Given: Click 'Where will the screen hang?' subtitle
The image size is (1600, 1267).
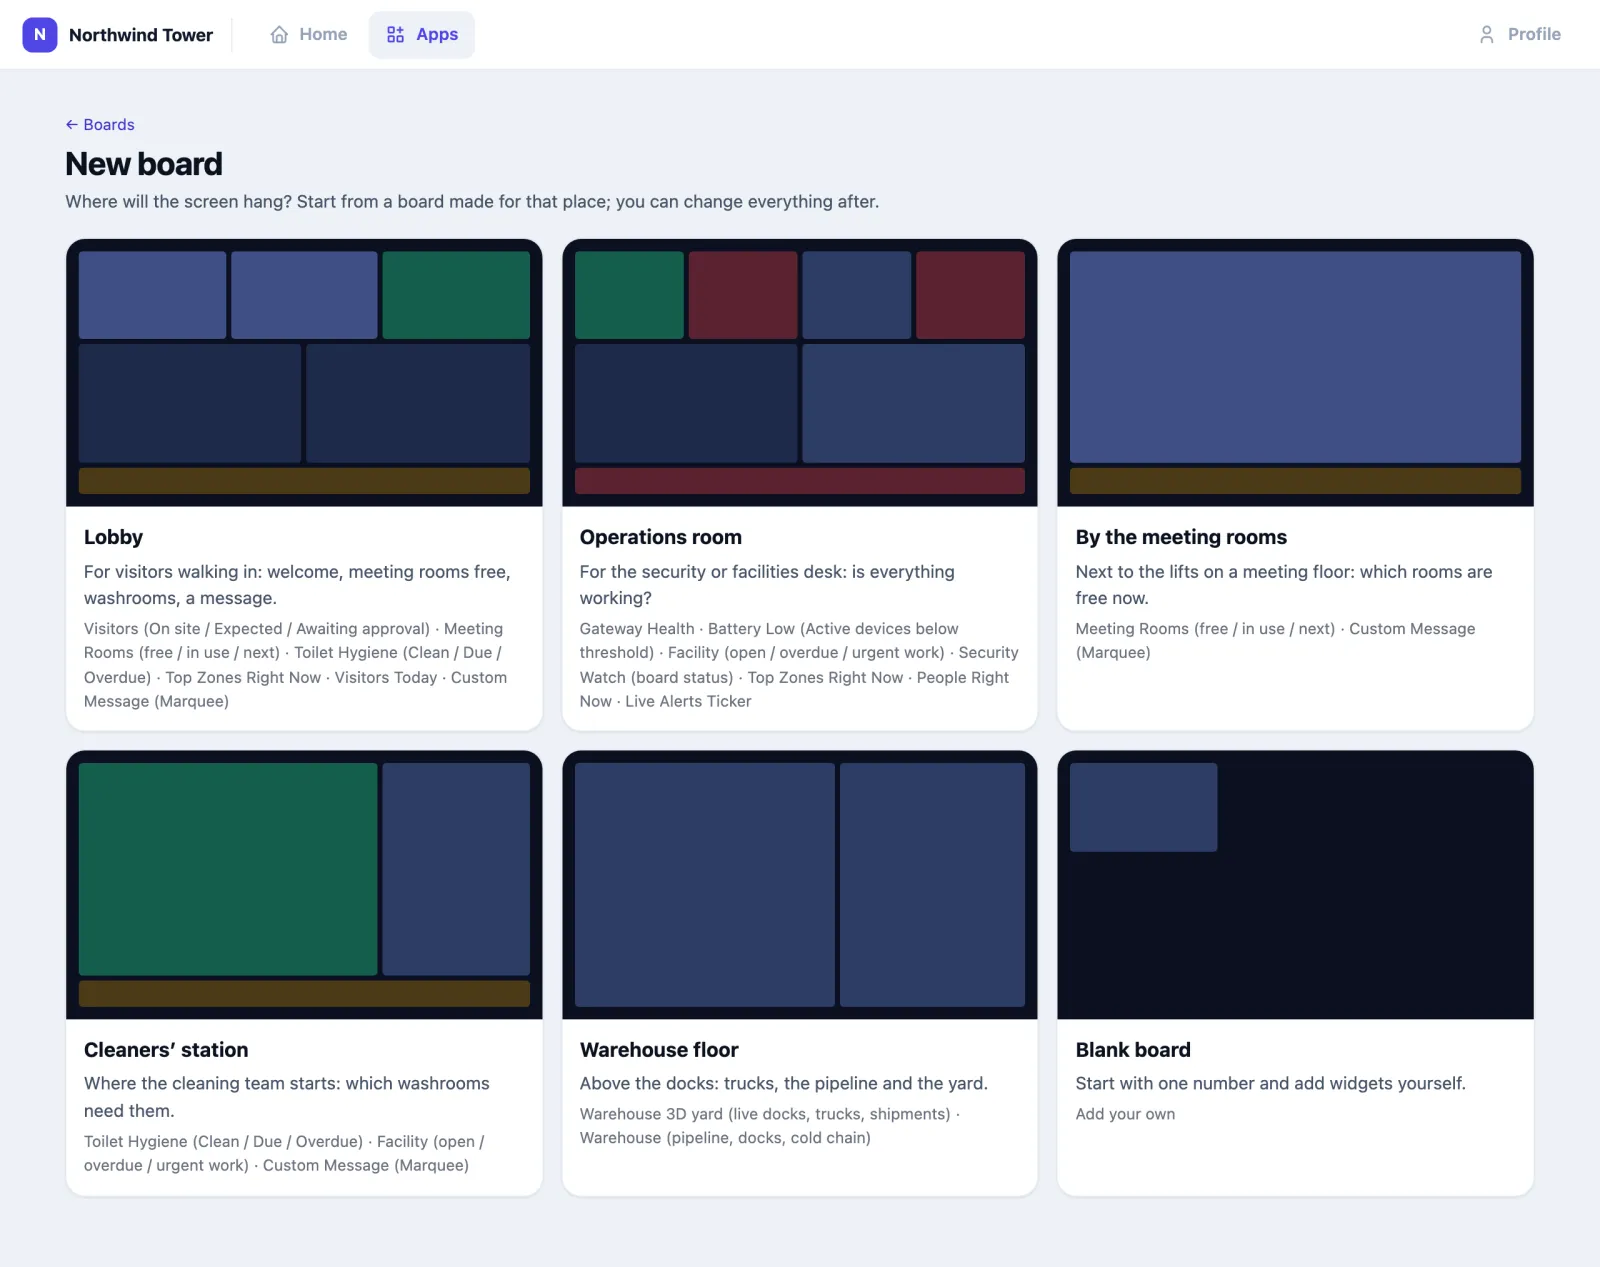Looking at the screenshot, I should (x=472, y=202).
